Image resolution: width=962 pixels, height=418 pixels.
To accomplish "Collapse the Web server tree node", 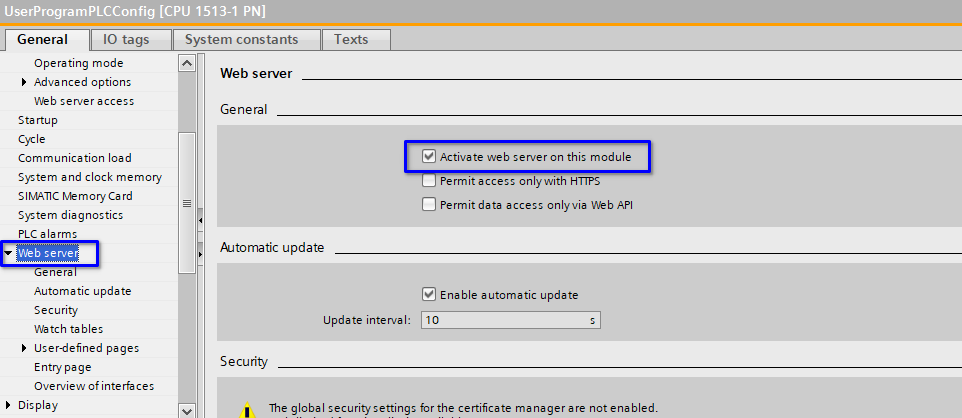I will (x=8, y=253).
